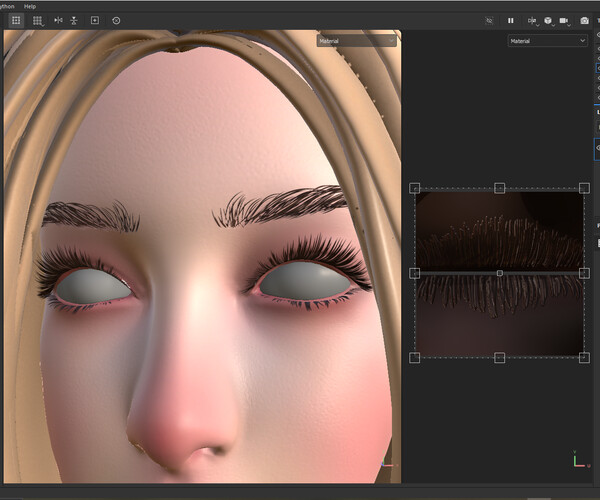
Task: Click the bottom-right transform handle on eyelash texture
Action: pos(584,358)
